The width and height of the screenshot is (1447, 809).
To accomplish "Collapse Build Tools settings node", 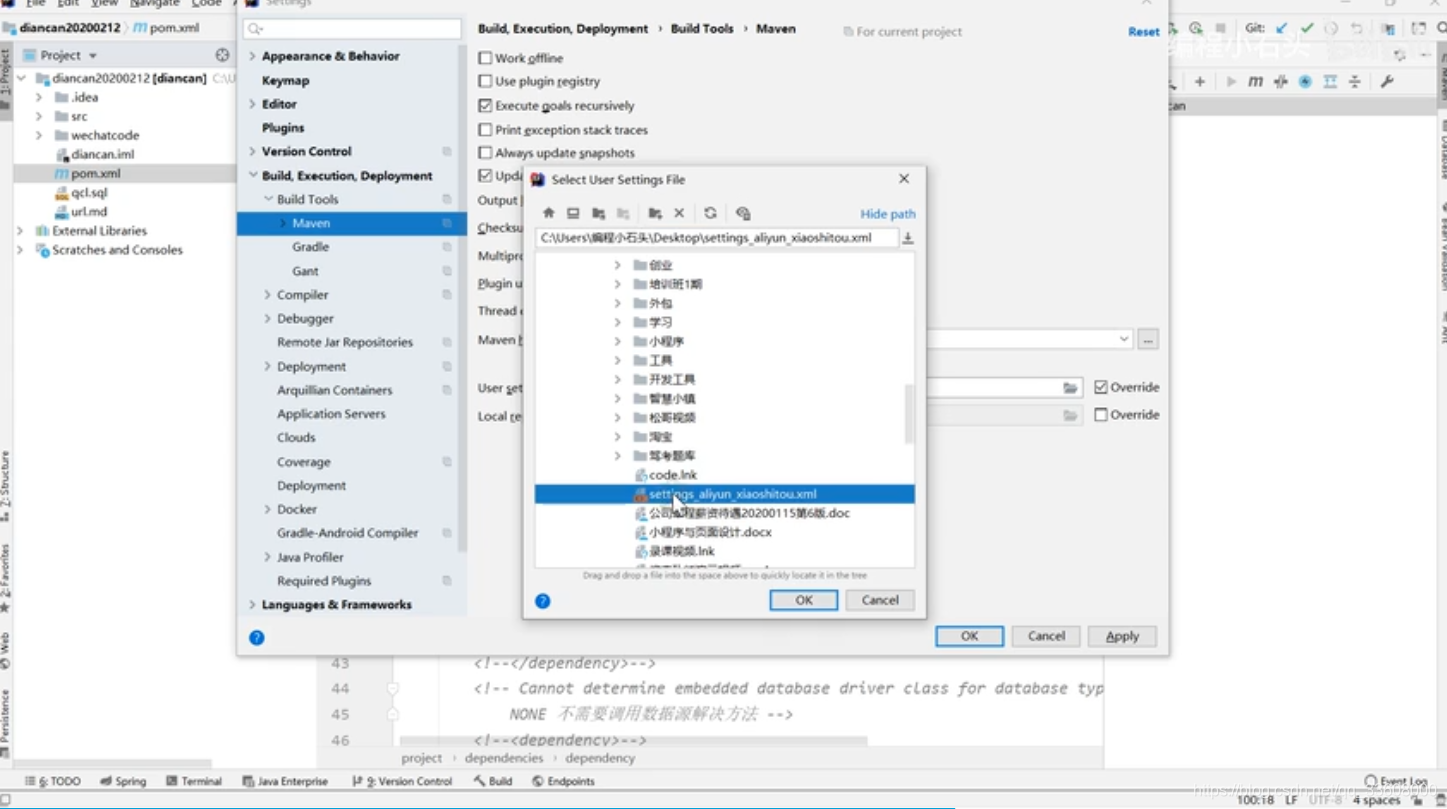I will point(268,199).
